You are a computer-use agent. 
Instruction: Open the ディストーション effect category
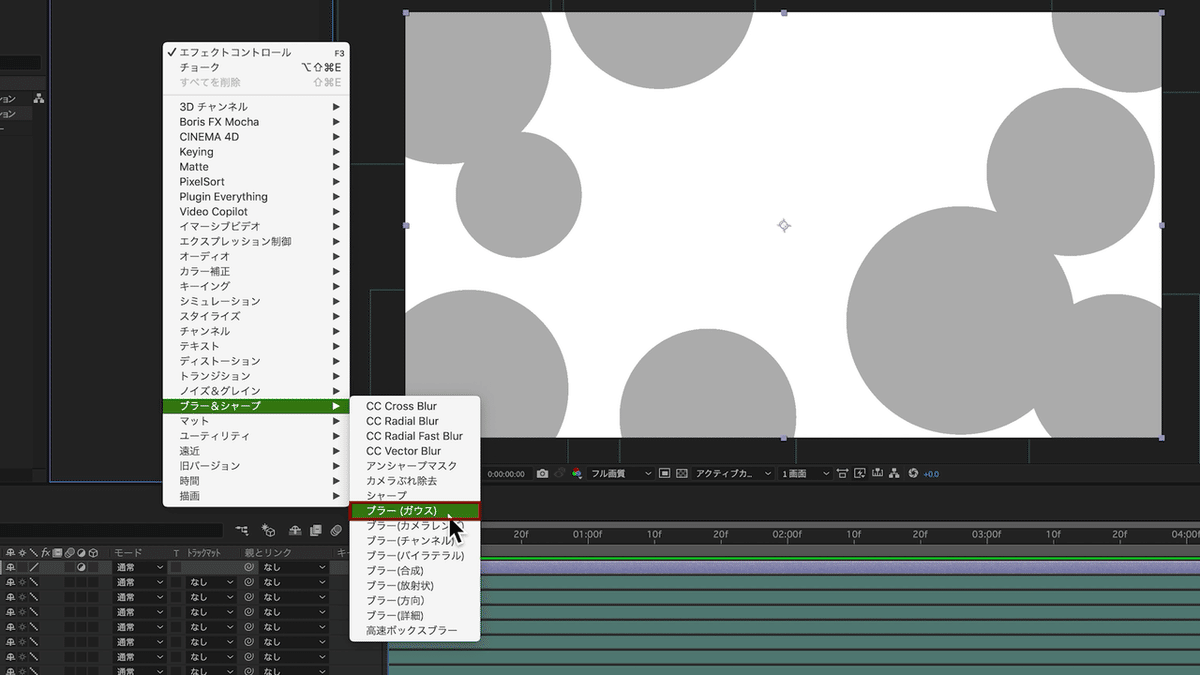pos(256,361)
